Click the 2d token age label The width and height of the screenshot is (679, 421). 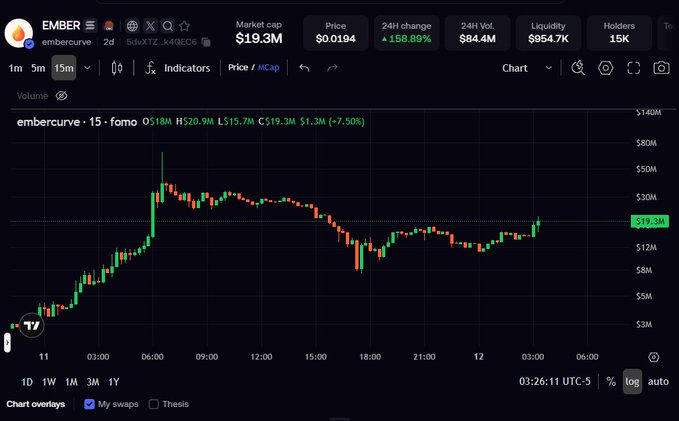click(109, 42)
